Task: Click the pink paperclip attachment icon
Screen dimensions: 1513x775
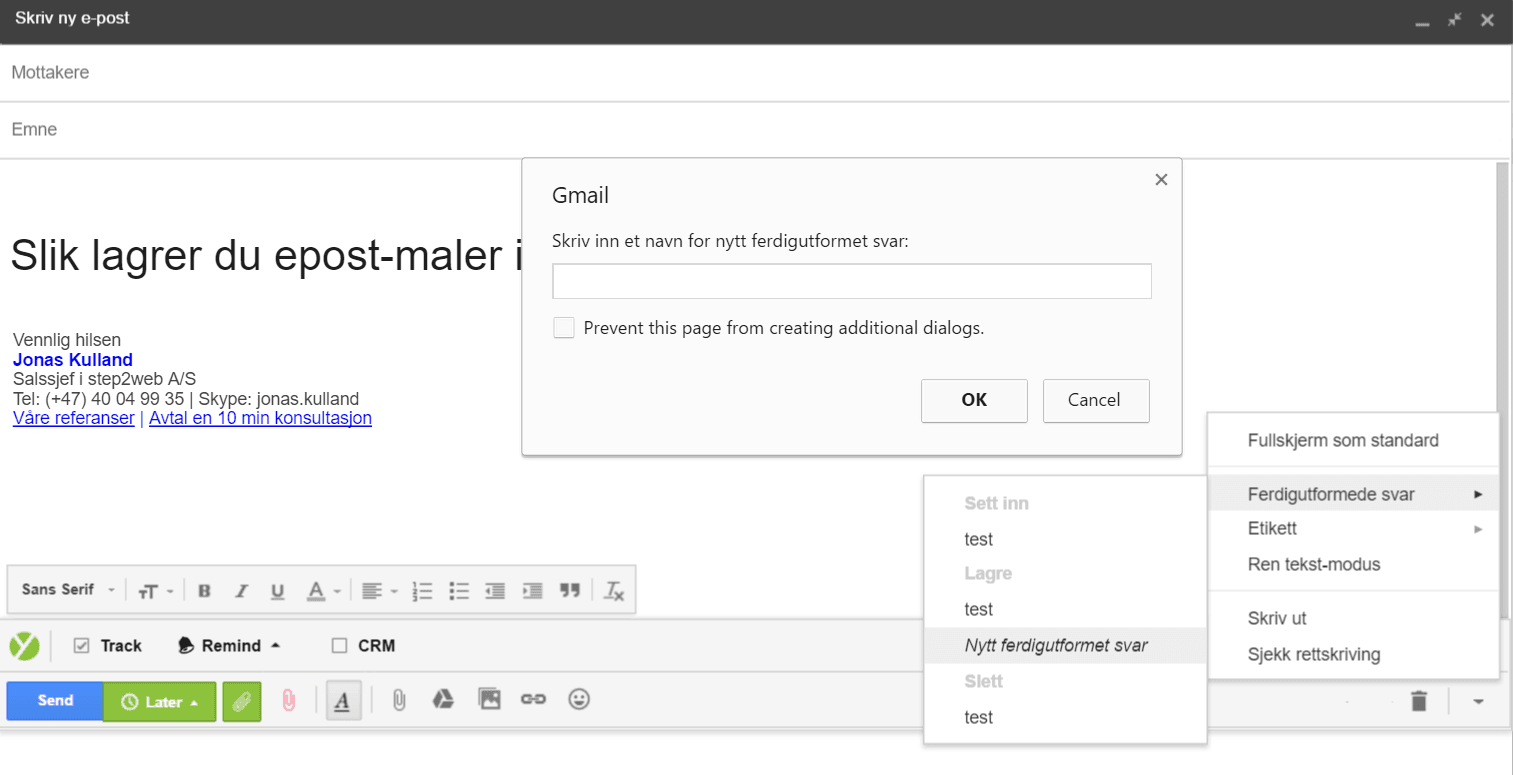Action: [x=288, y=701]
